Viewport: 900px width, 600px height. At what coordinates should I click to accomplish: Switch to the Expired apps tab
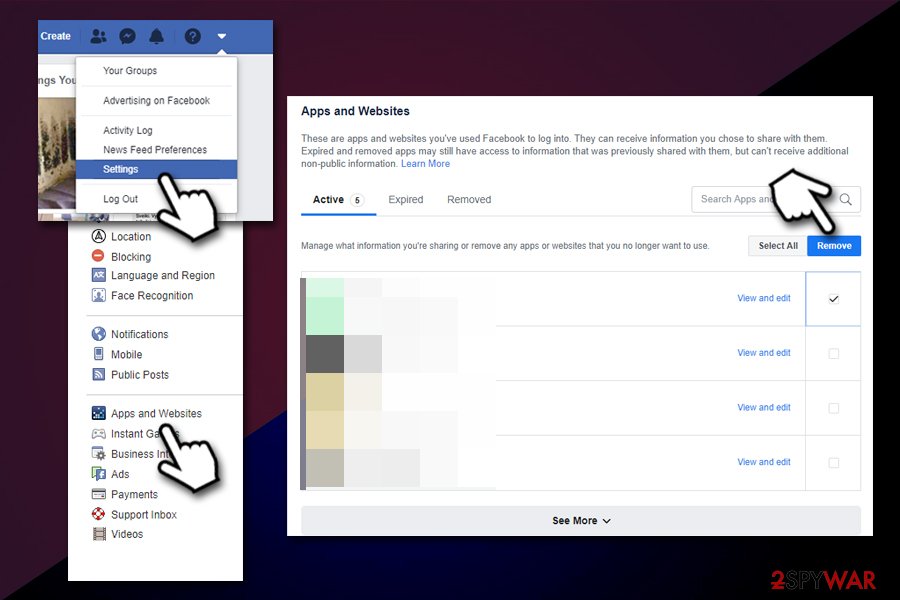point(406,199)
